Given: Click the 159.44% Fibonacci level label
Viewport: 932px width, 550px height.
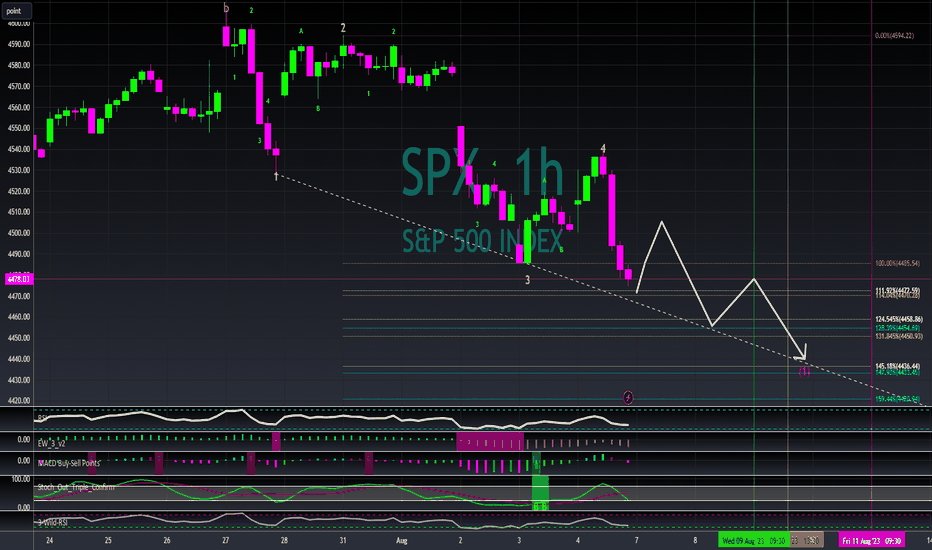Looking at the screenshot, I should 898,399.
